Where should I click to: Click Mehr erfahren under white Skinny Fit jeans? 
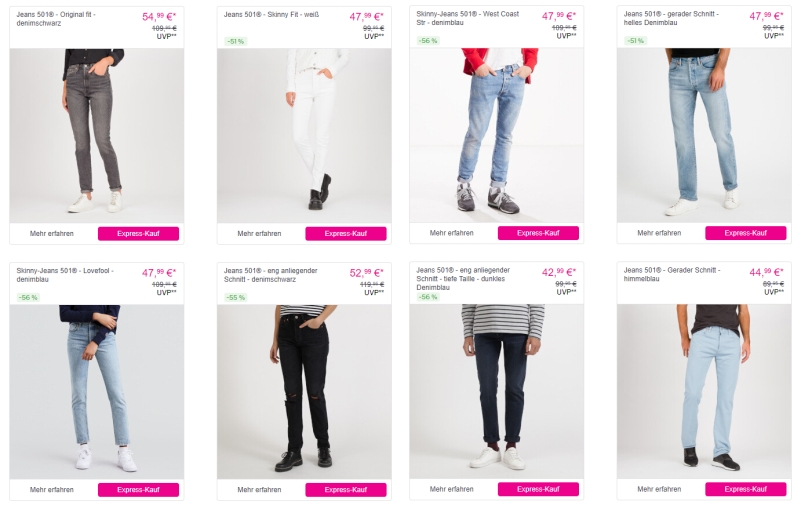click(259, 233)
